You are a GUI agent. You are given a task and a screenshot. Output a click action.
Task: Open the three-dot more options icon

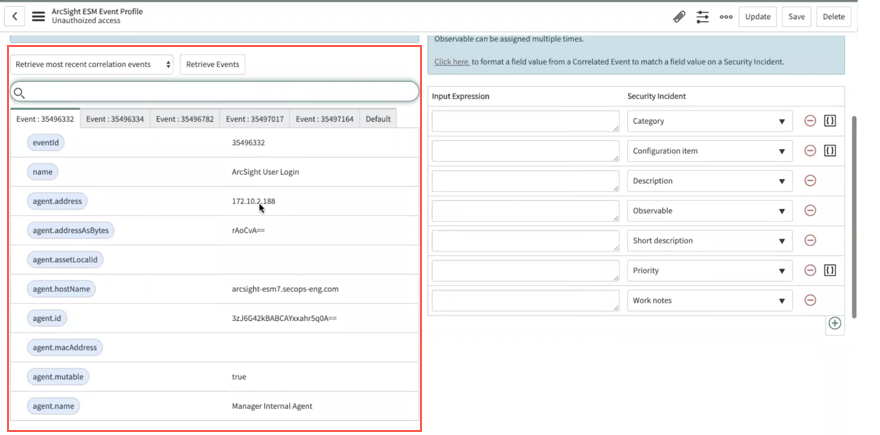click(x=726, y=17)
